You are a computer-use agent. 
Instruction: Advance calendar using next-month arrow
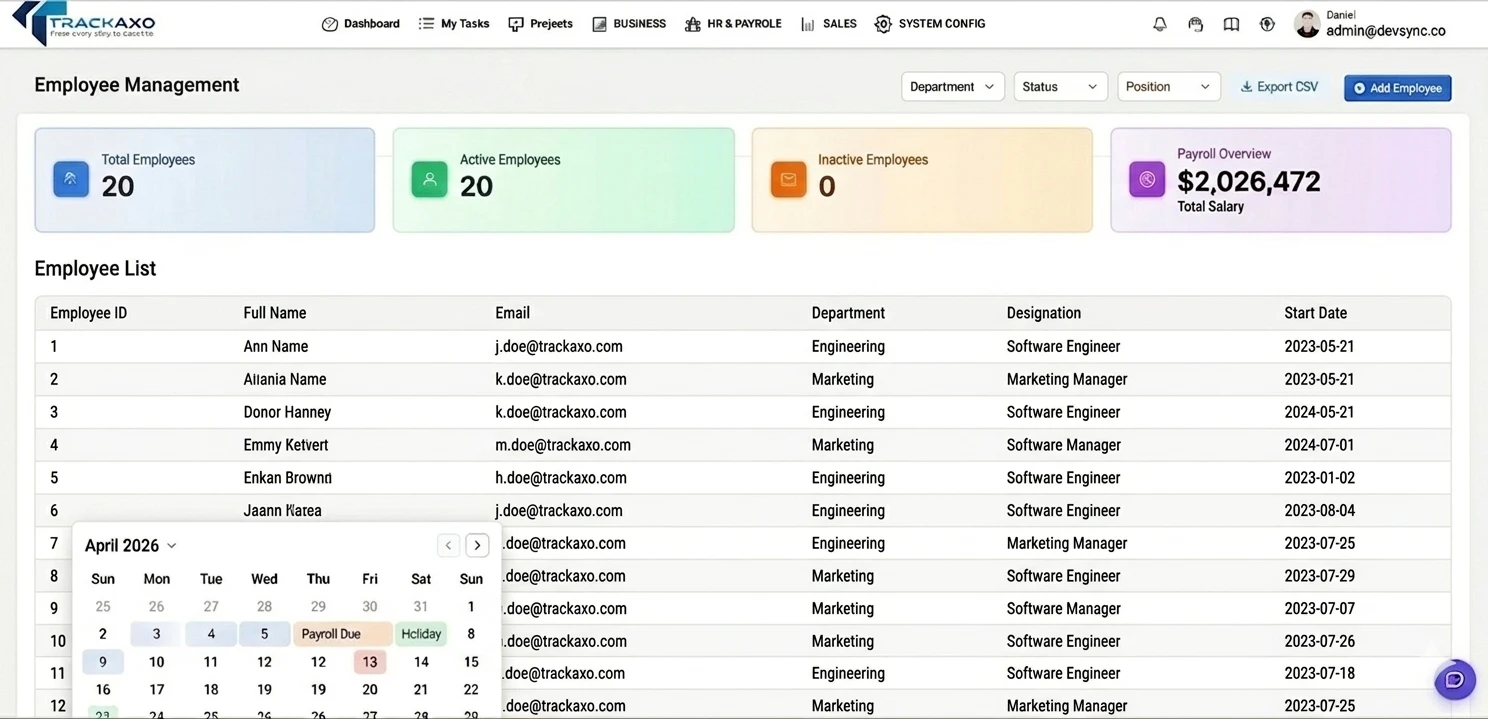pyautogui.click(x=477, y=545)
